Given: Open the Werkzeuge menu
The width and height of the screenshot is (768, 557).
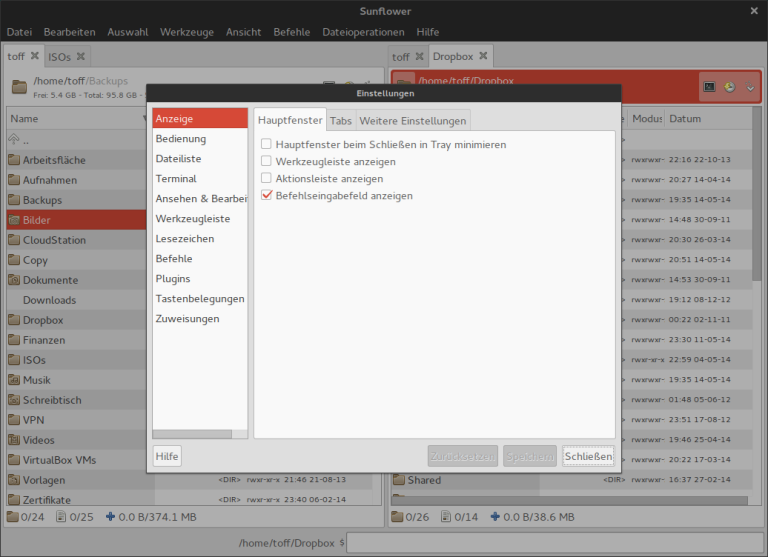Looking at the screenshot, I should (187, 32).
